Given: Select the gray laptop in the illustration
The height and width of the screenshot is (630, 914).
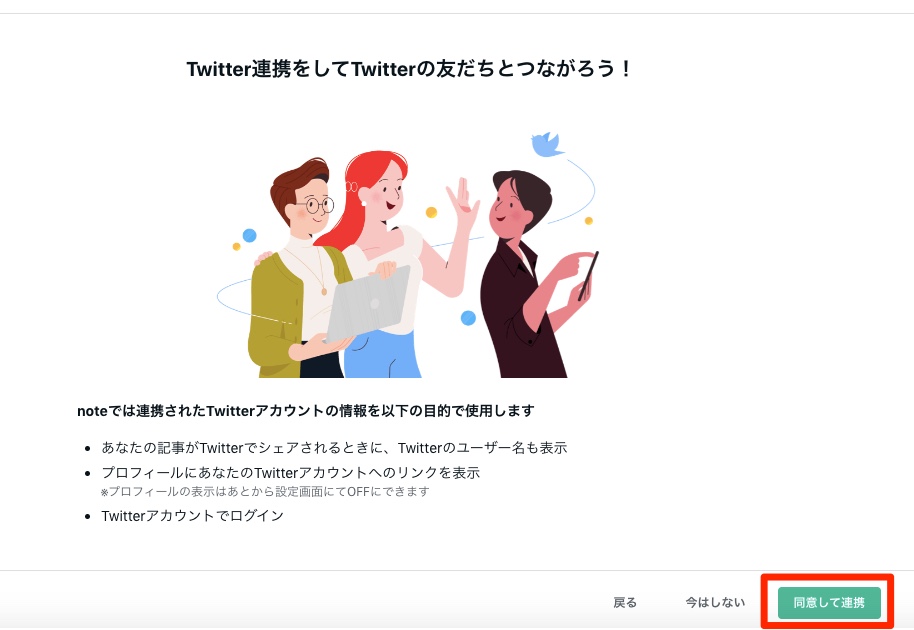Looking at the screenshot, I should [368, 305].
